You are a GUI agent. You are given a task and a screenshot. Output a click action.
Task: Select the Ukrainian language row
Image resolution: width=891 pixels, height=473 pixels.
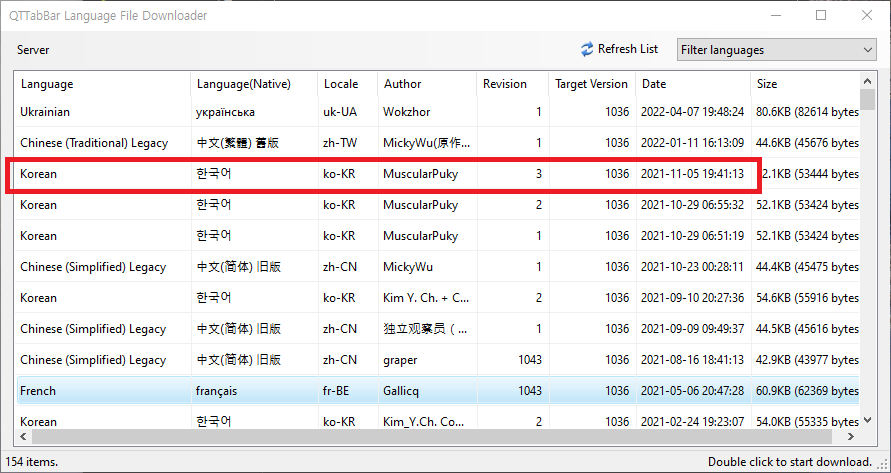point(437,112)
